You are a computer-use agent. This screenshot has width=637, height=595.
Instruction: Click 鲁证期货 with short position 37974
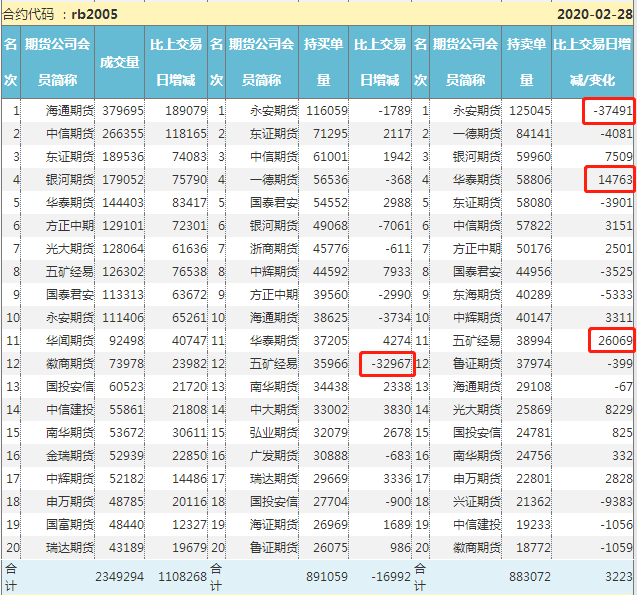[x=477, y=363]
